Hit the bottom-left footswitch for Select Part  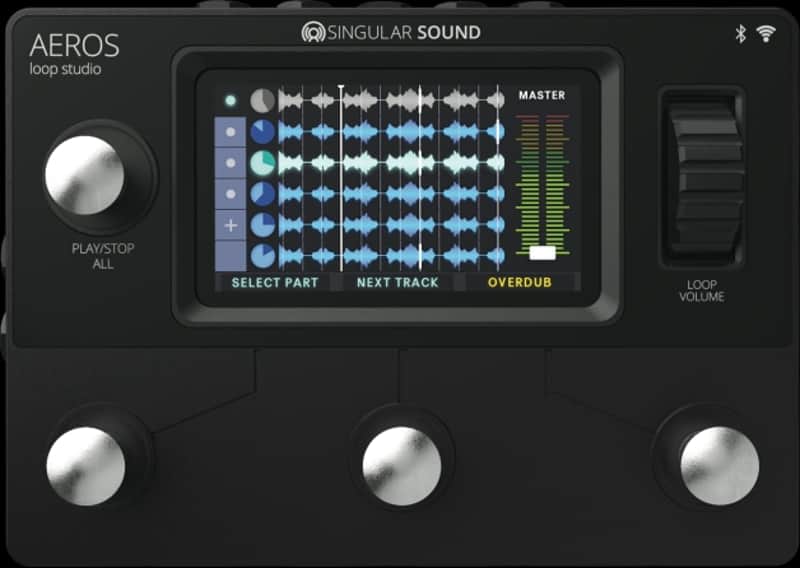[86, 466]
